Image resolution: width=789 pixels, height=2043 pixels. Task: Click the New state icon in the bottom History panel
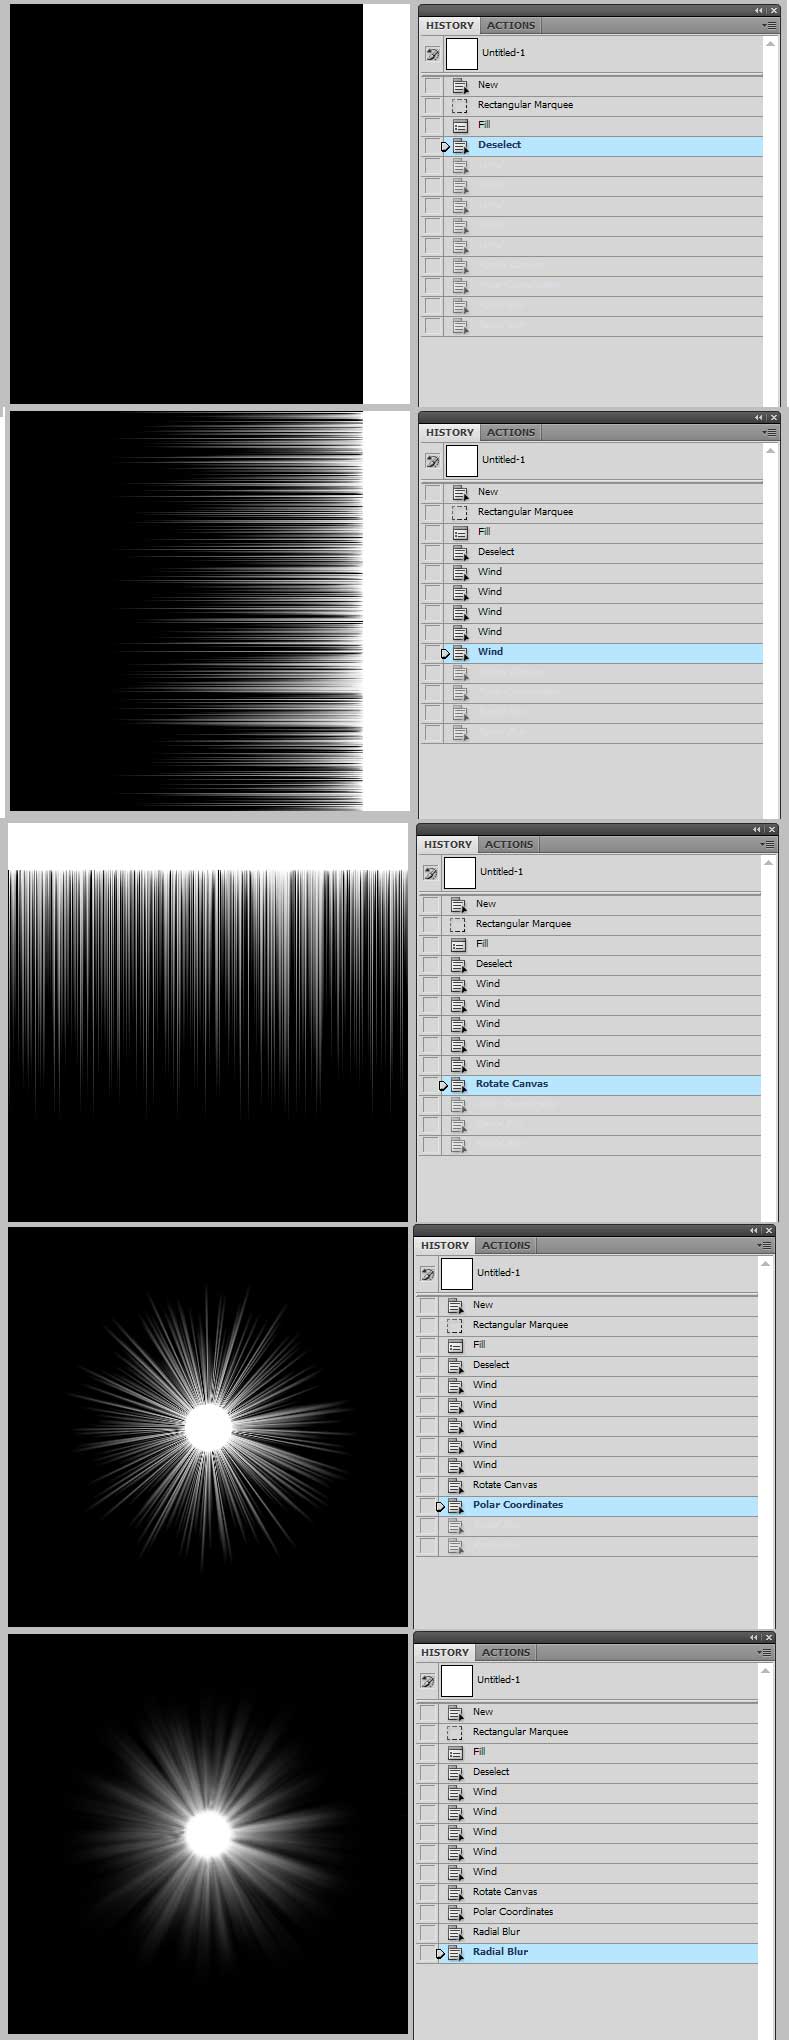[x=455, y=1712]
